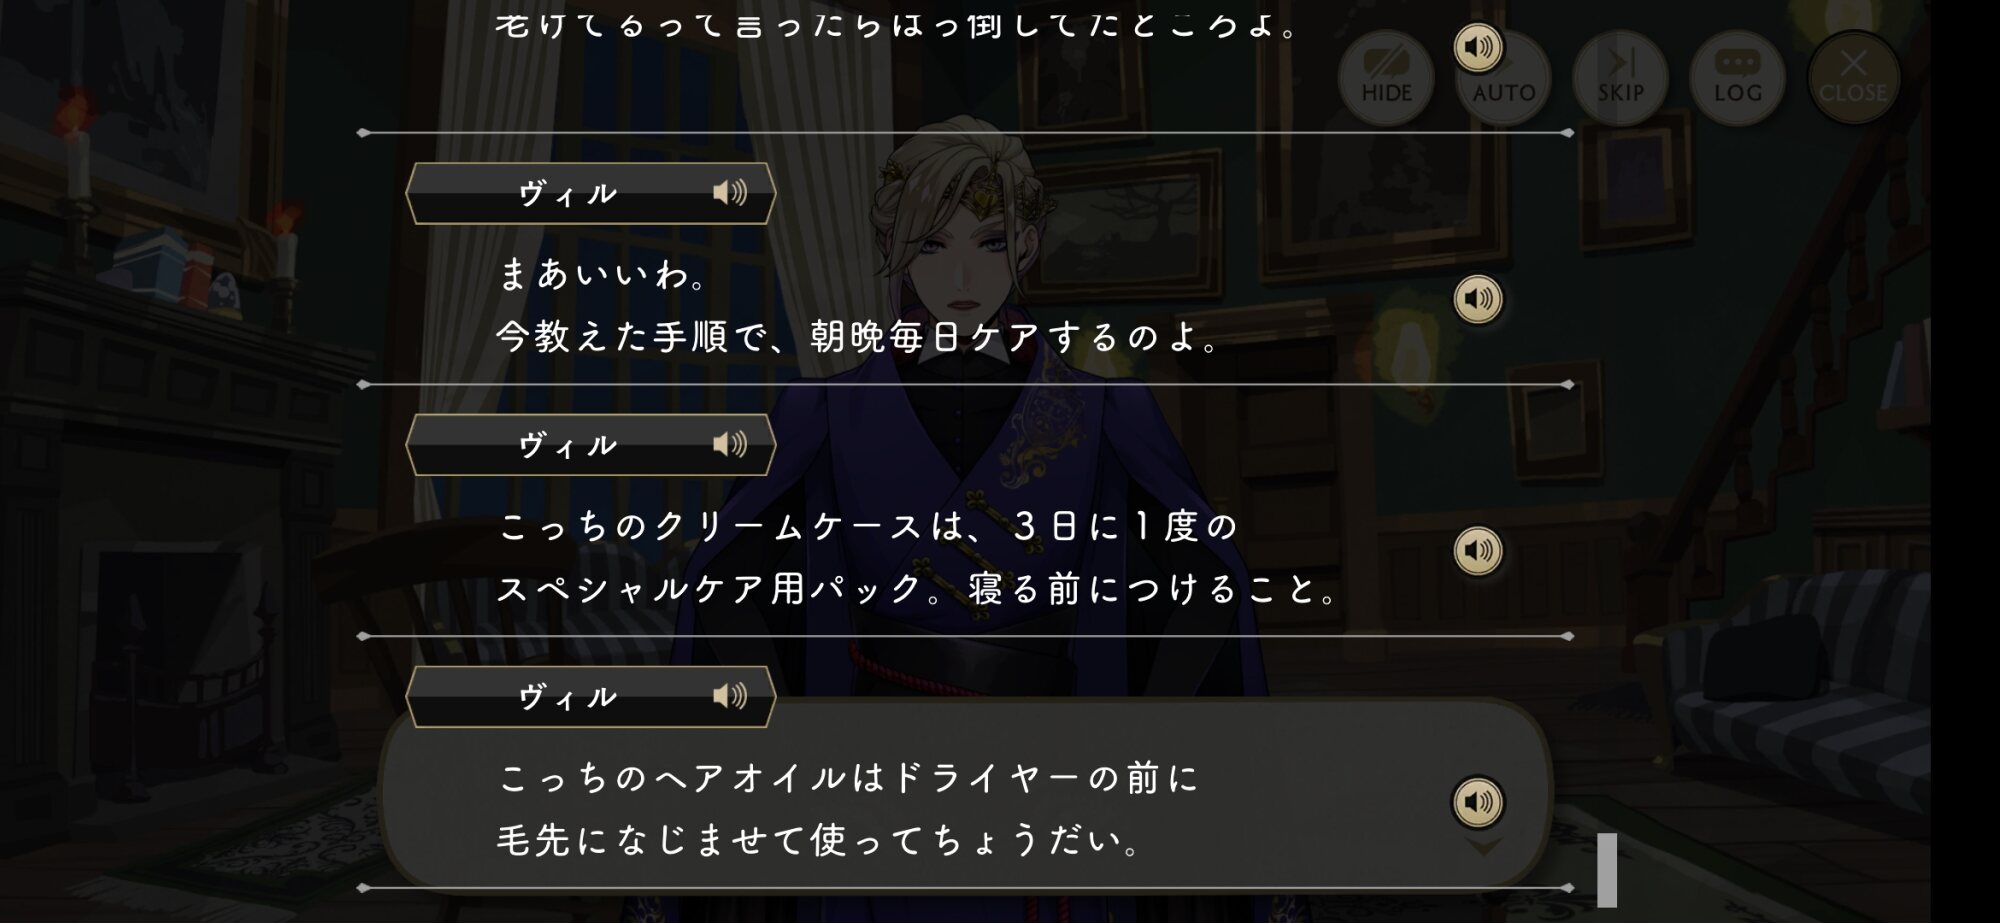Click the log scrollbar thumb
This screenshot has height=923, width=2000.
click(x=1607, y=870)
